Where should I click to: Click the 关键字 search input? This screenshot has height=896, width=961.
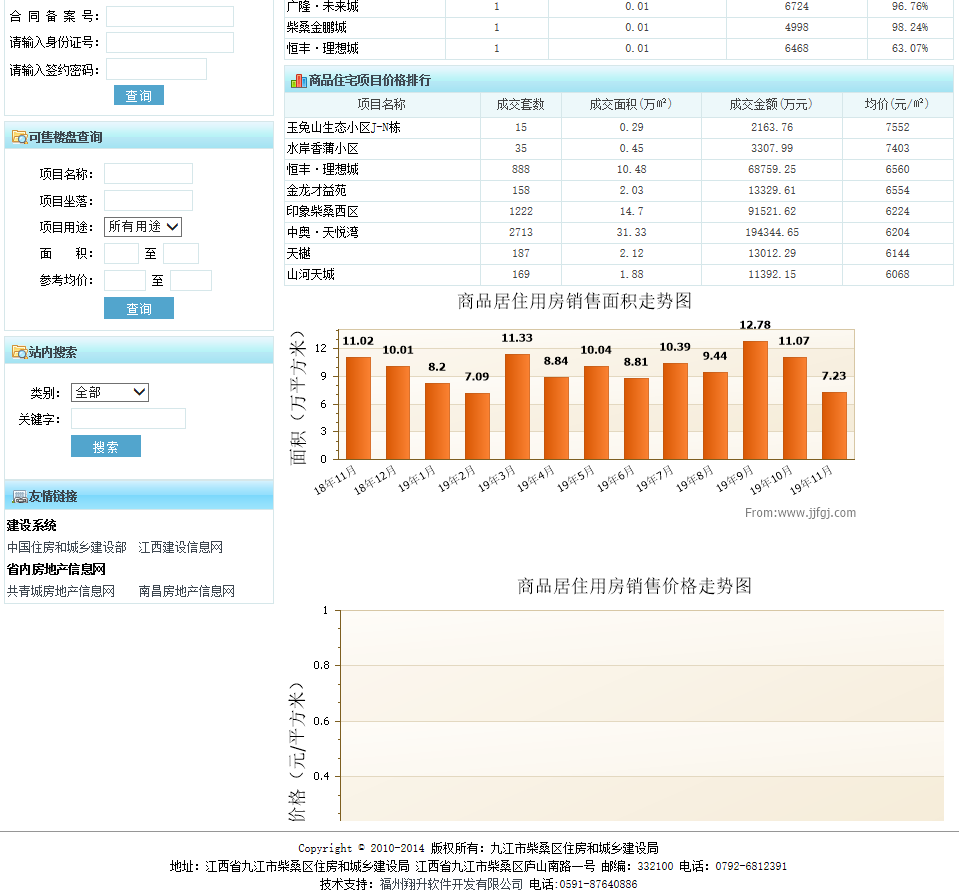click(x=128, y=418)
